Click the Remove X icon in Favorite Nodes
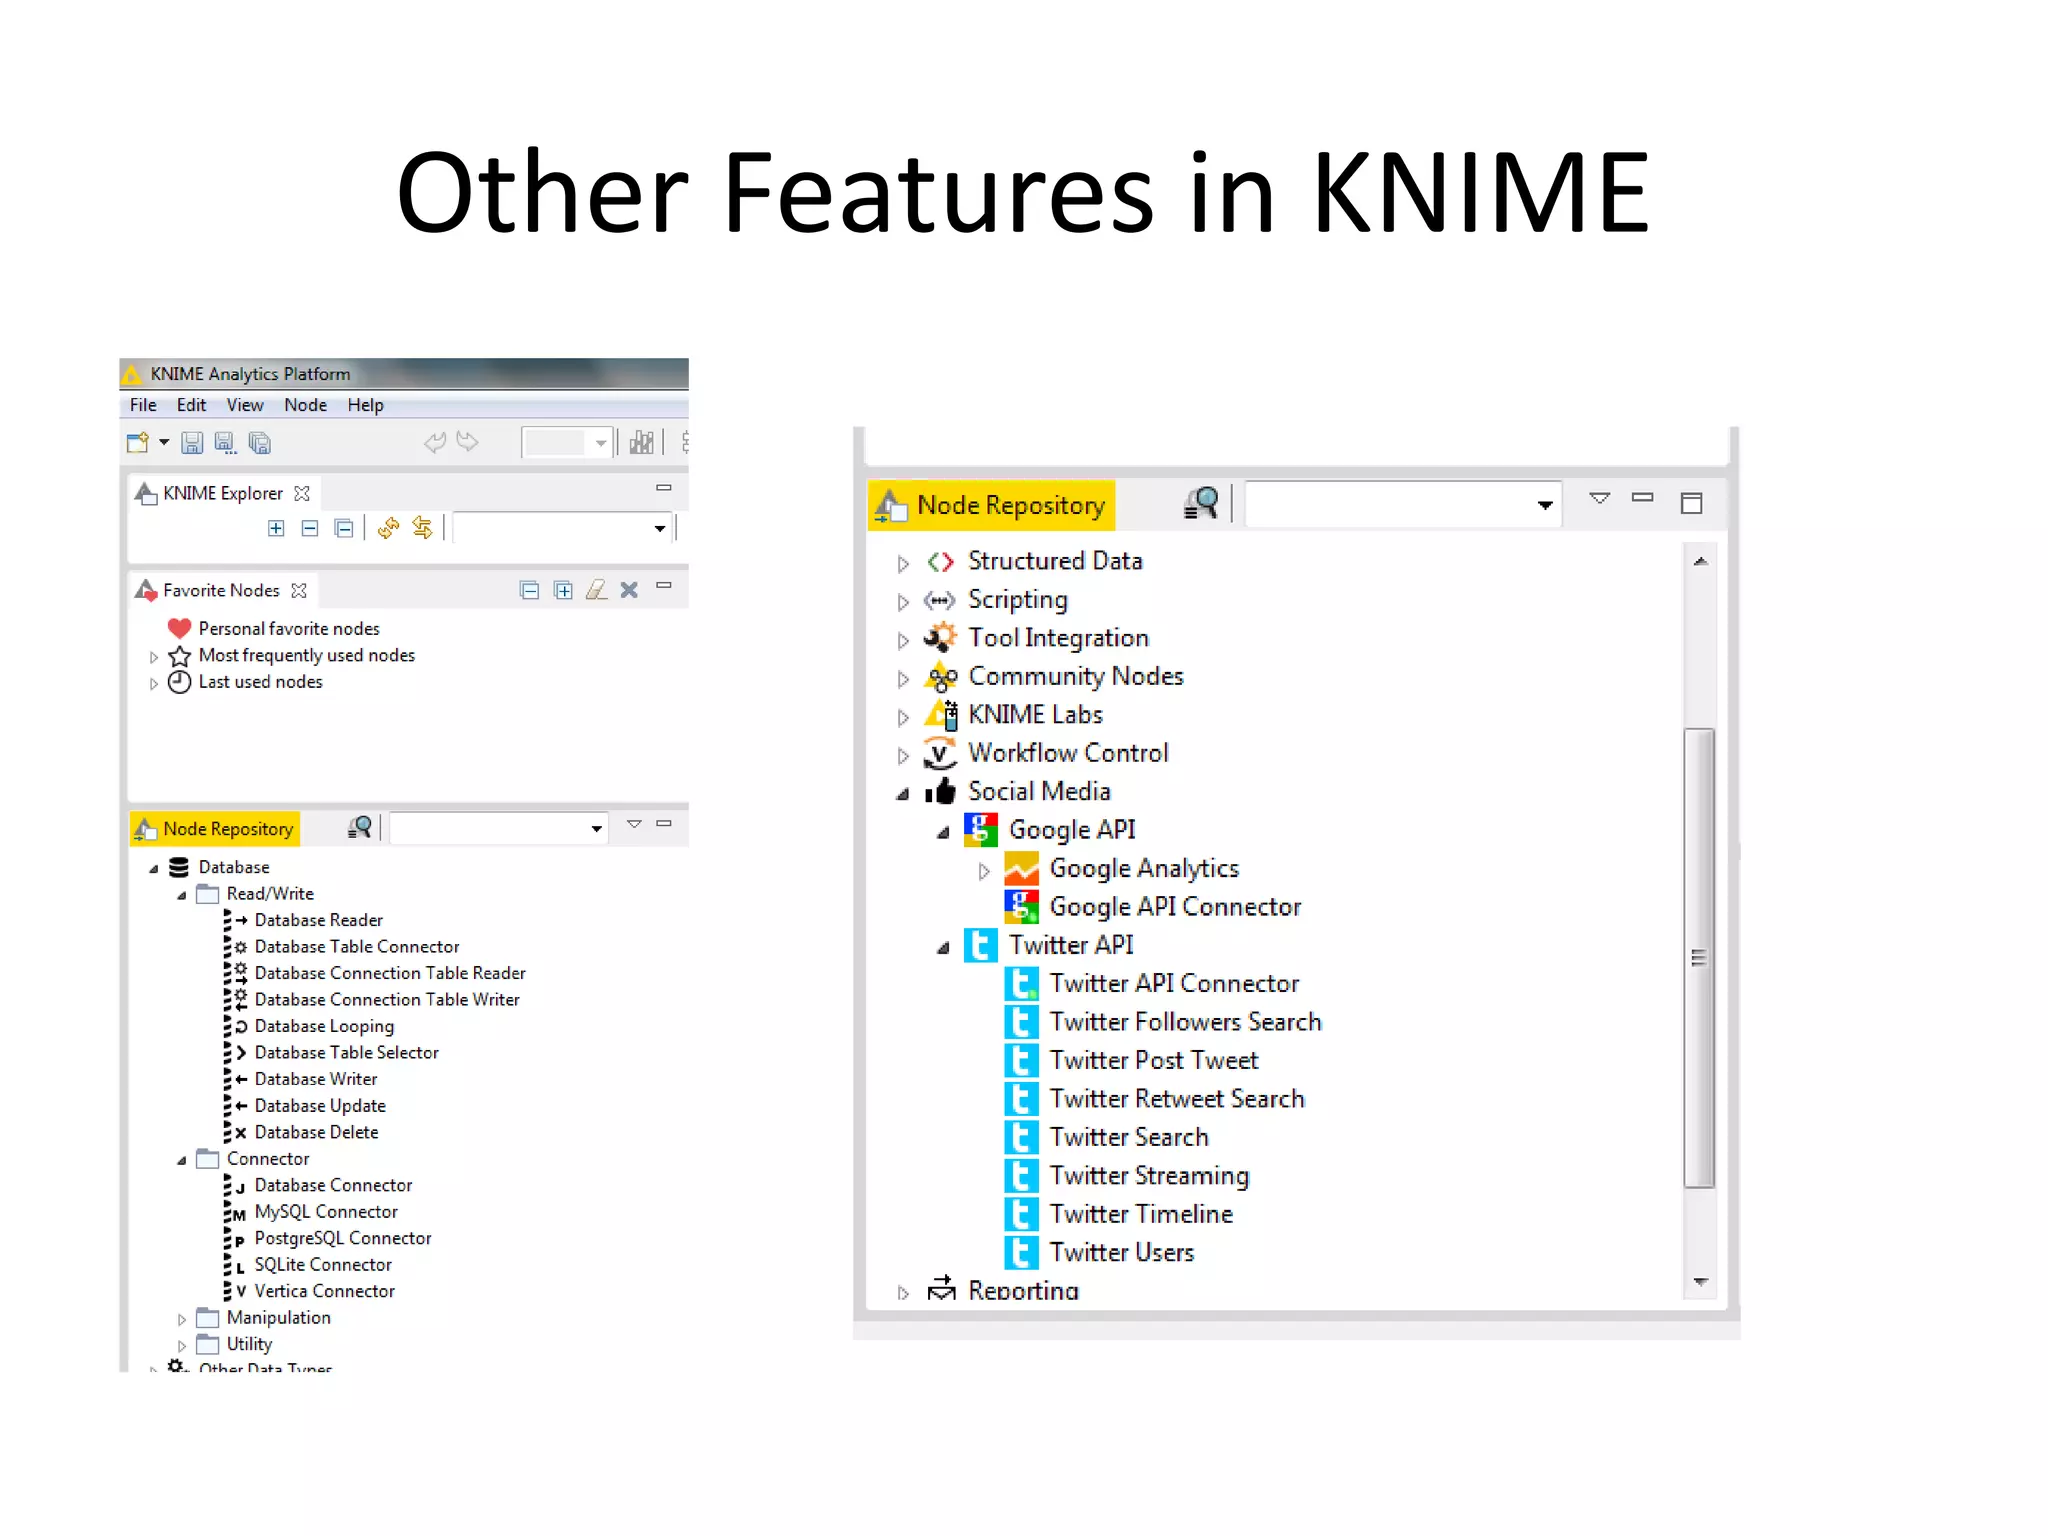 pos(629,590)
